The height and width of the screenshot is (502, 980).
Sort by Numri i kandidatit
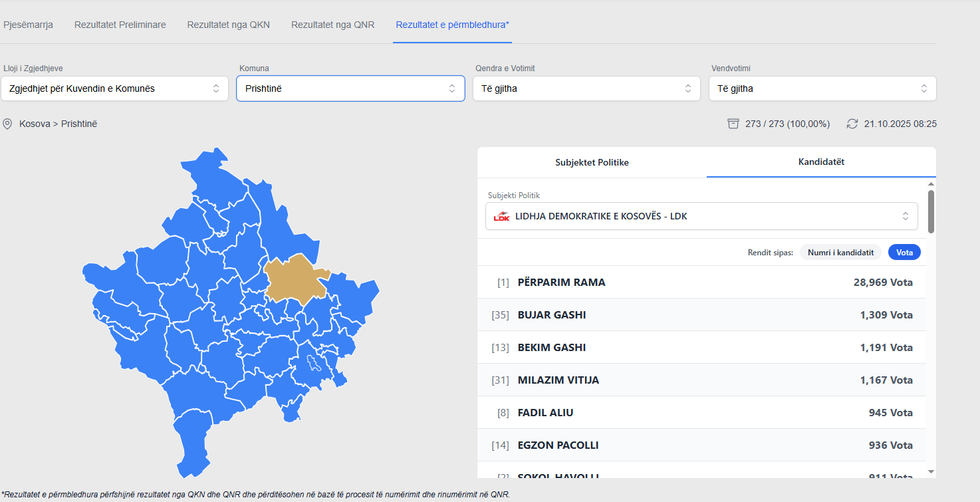(x=840, y=252)
